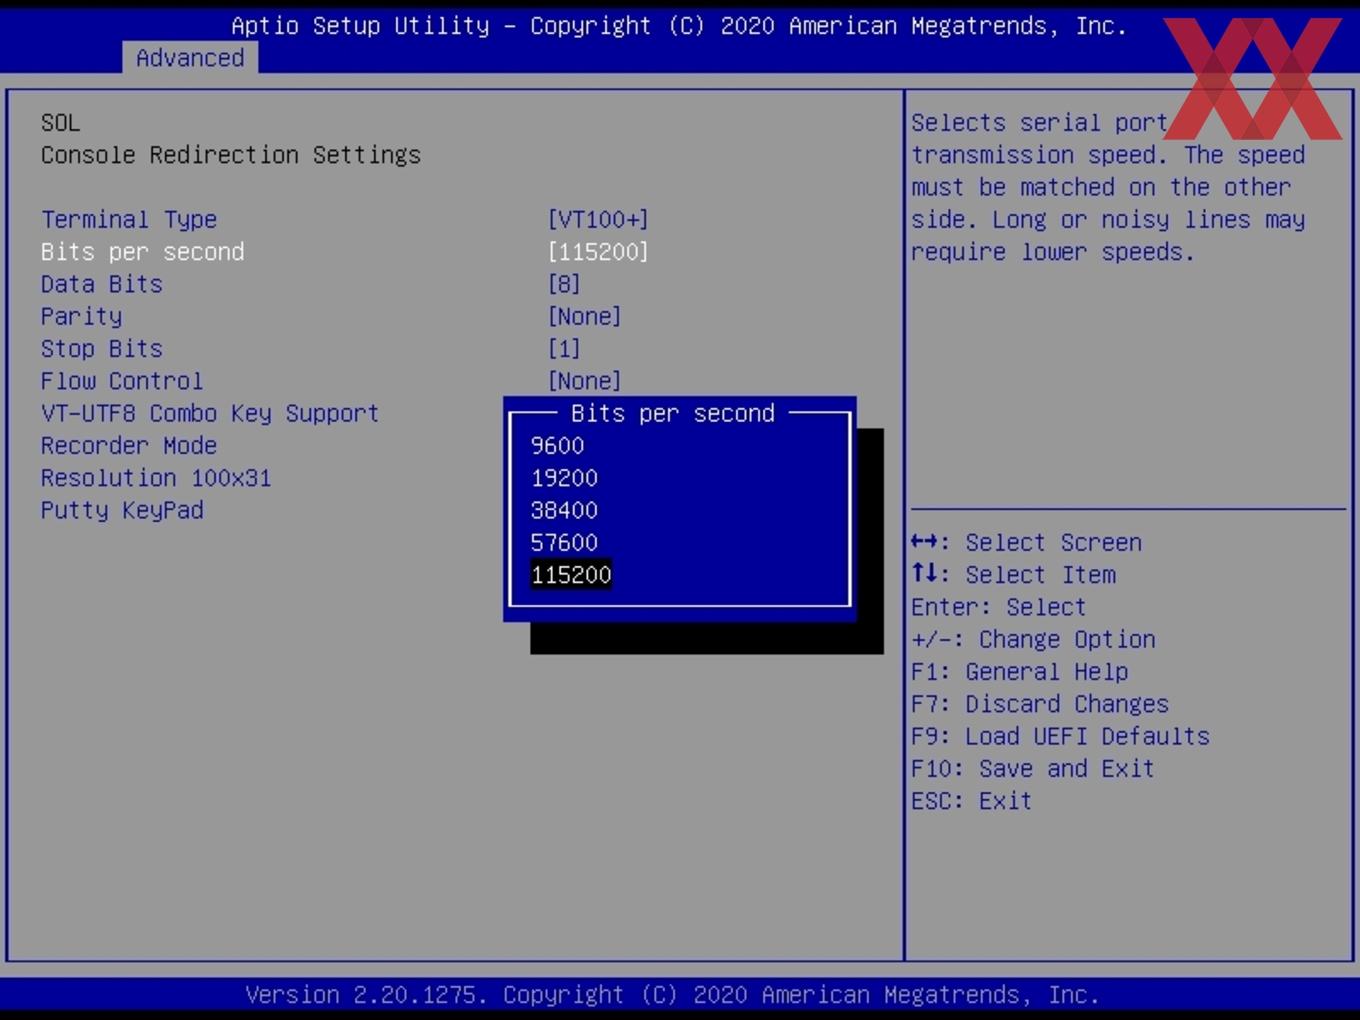Click the serial port help description text

(1108, 187)
